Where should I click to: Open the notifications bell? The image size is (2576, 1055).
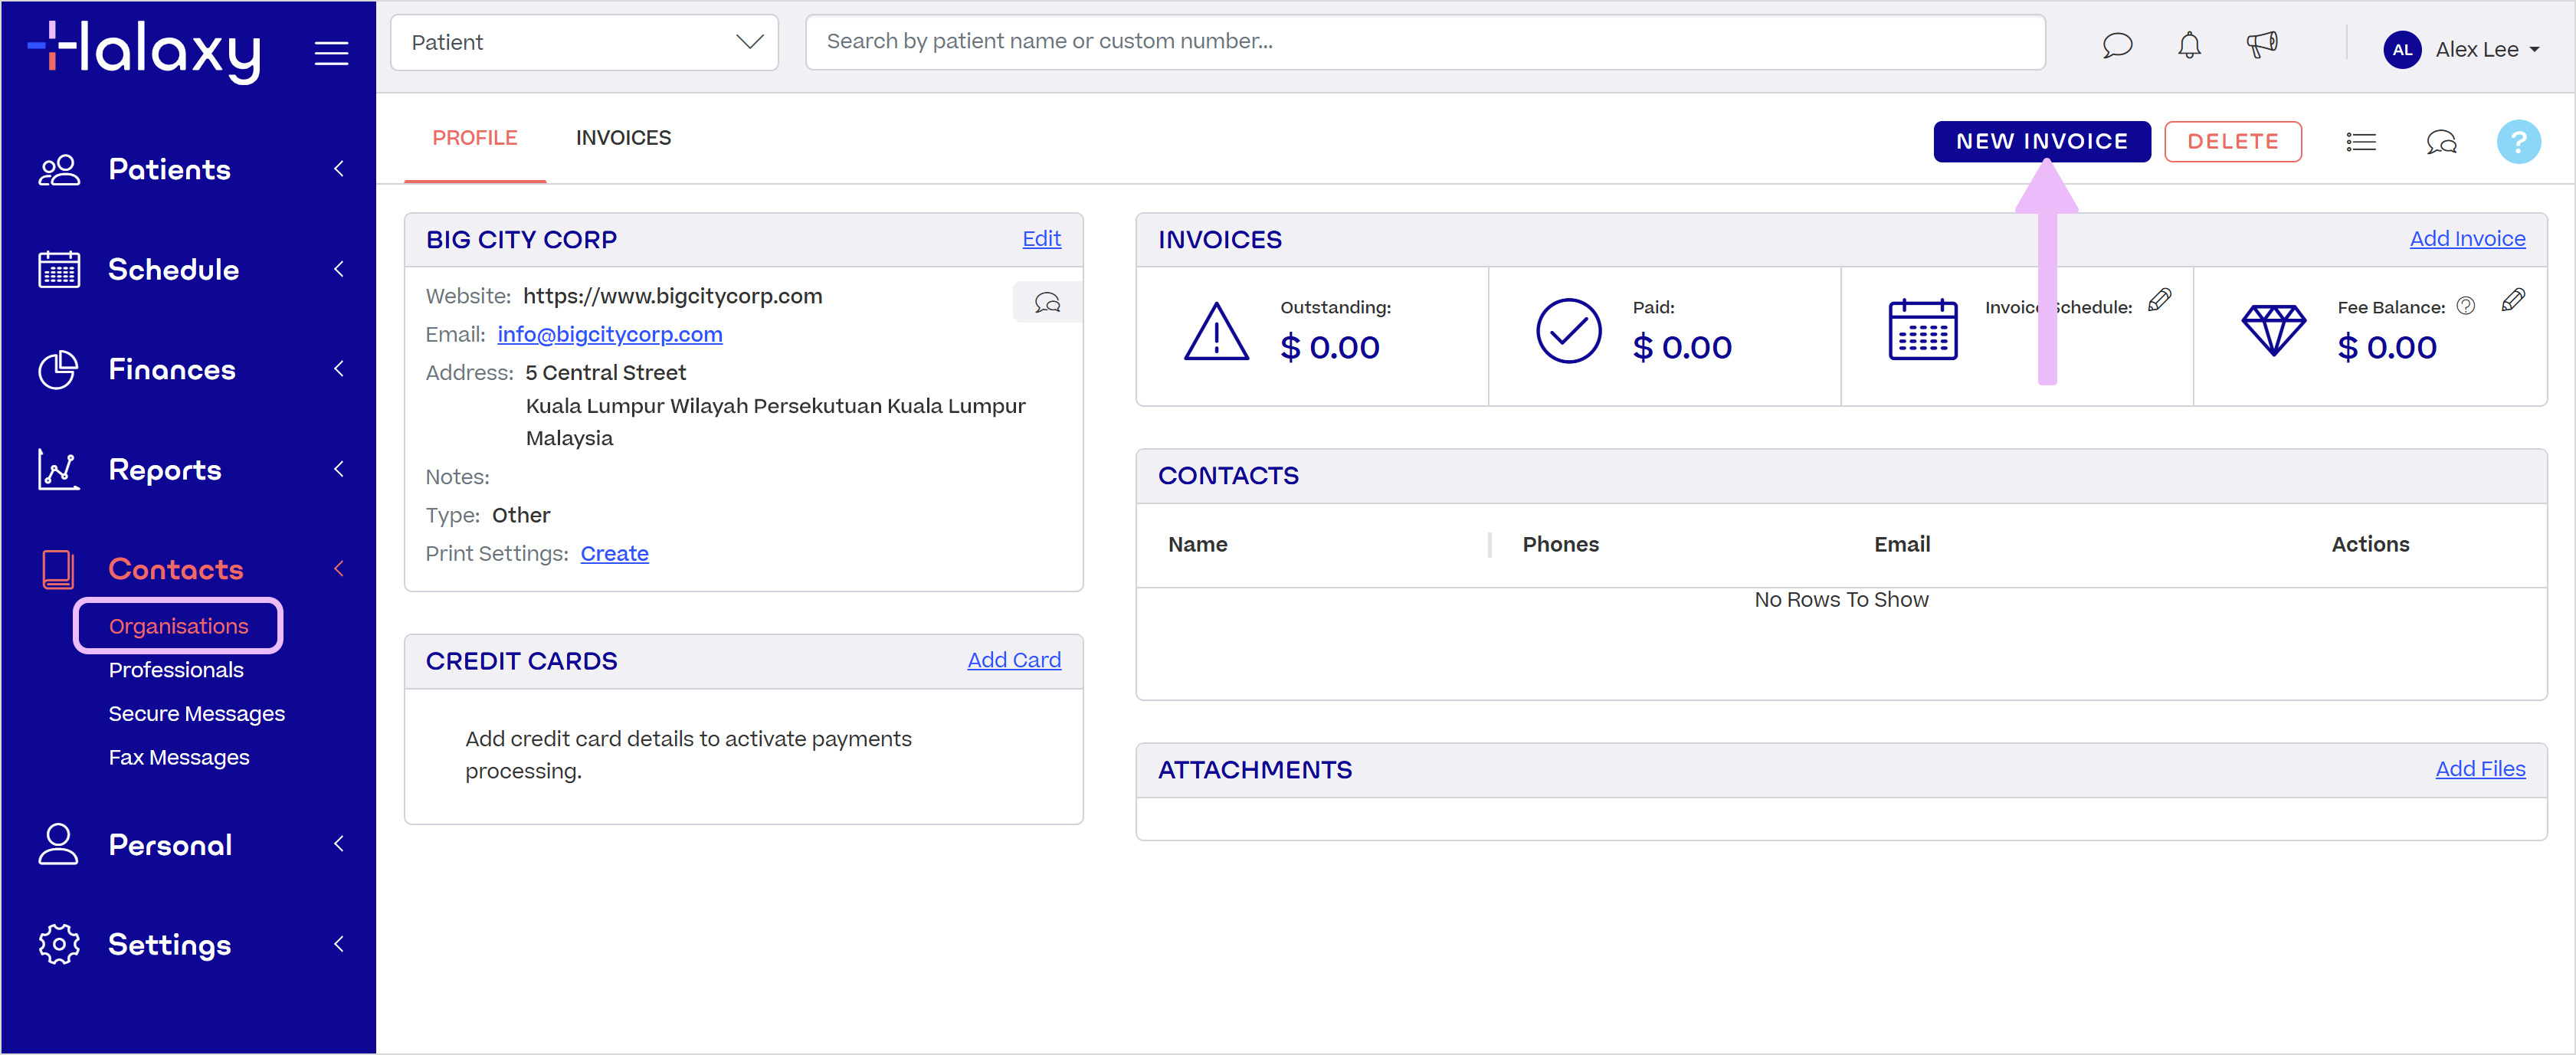pyautogui.click(x=2189, y=46)
